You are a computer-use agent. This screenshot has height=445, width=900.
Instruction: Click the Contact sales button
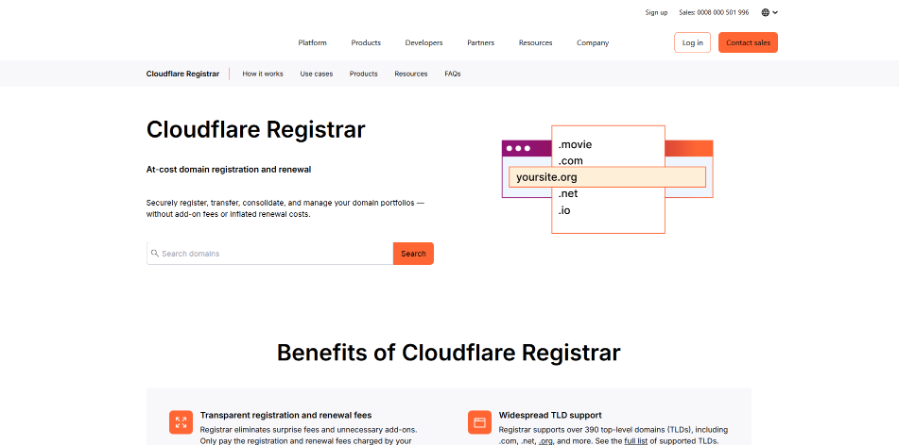coord(748,42)
